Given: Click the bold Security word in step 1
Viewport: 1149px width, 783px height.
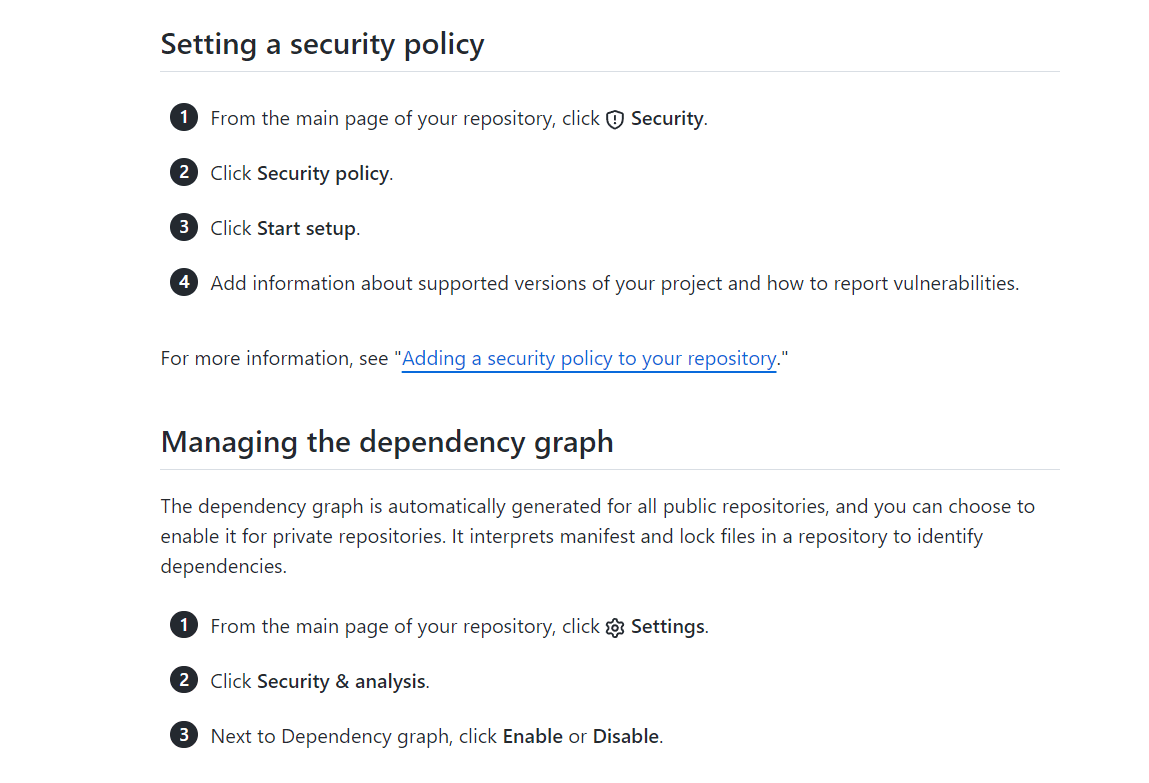Looking at the screenshot, I should [667, 119].
